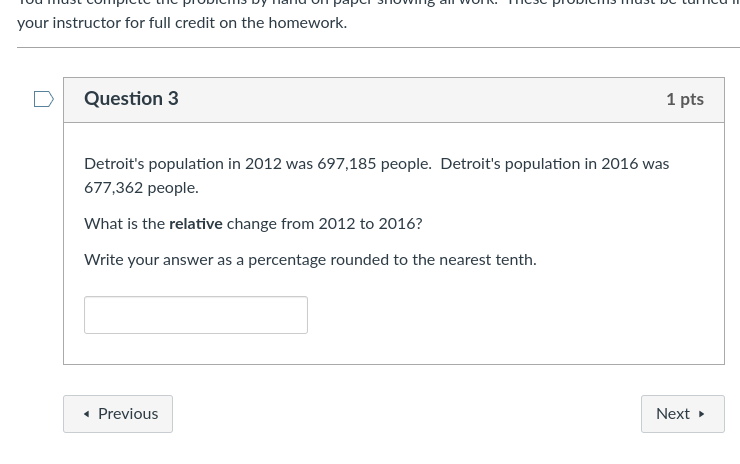
Task: Click 'Detroit's population in 2016 was' phrase
Action: point(555,164)
